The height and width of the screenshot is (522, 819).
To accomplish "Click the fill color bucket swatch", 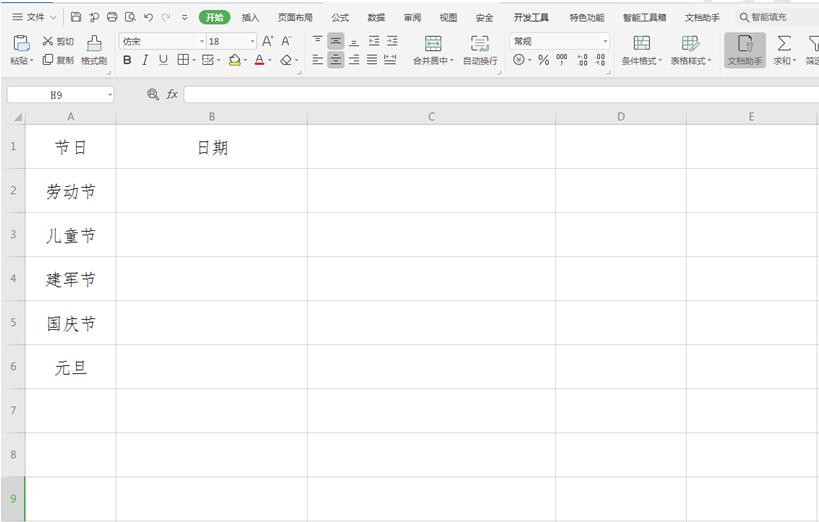I will point(235,60).
